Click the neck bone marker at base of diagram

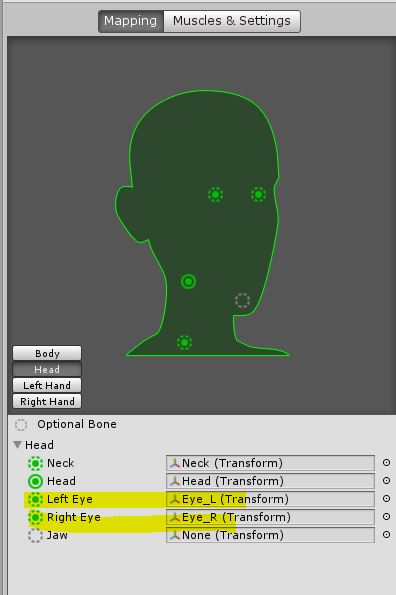point(185,342)
